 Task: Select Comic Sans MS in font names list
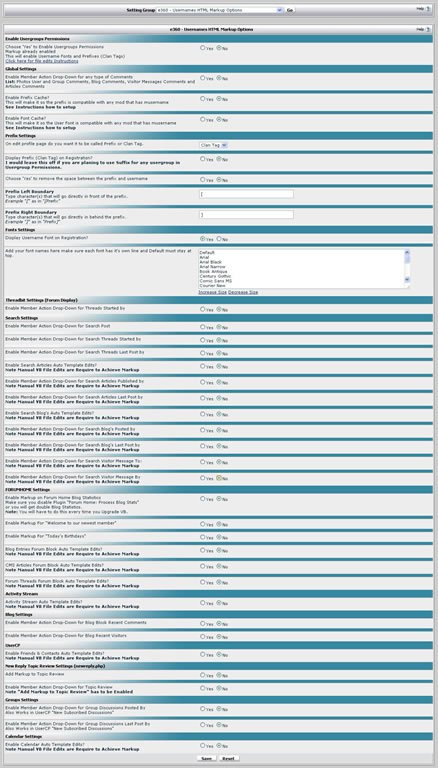(x=216, y=281)
